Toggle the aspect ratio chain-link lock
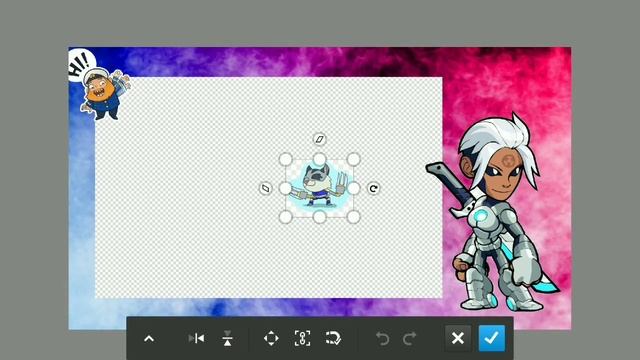This screenshot has width=640, height=360. click(x=302, y=338)
